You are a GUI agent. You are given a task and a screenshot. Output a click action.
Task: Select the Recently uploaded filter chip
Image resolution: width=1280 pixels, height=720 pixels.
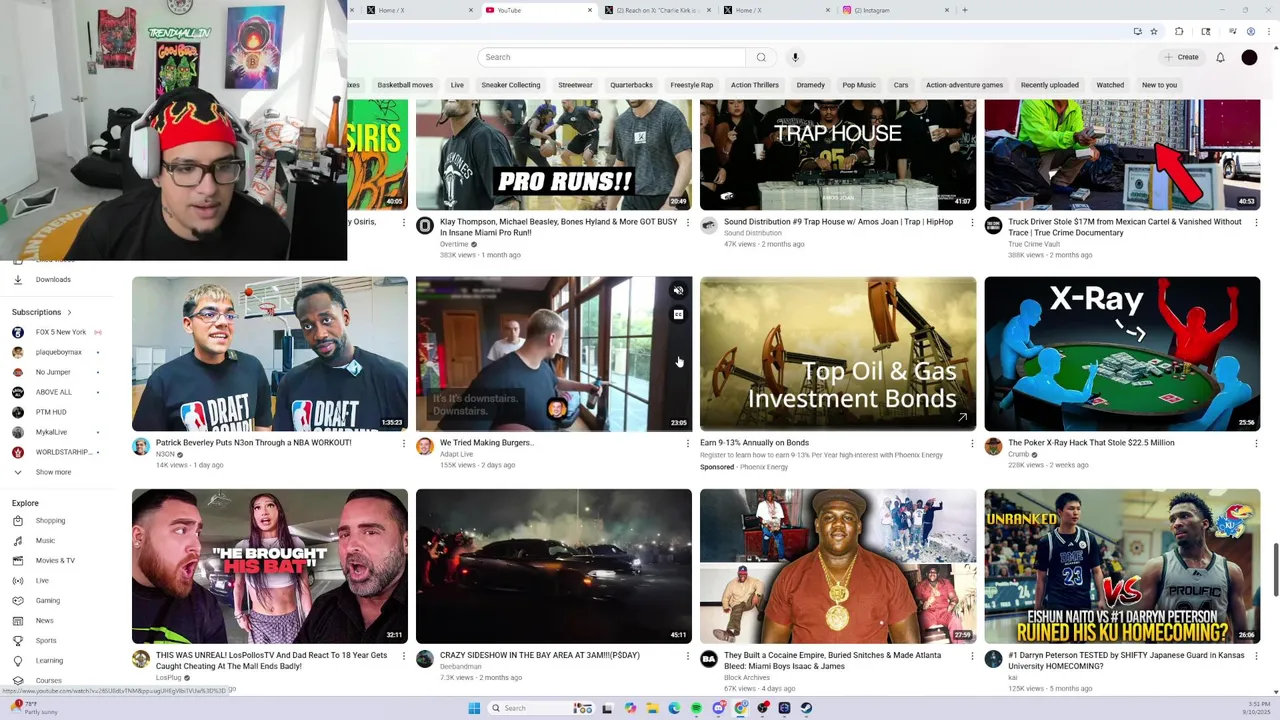[1050, 85]
